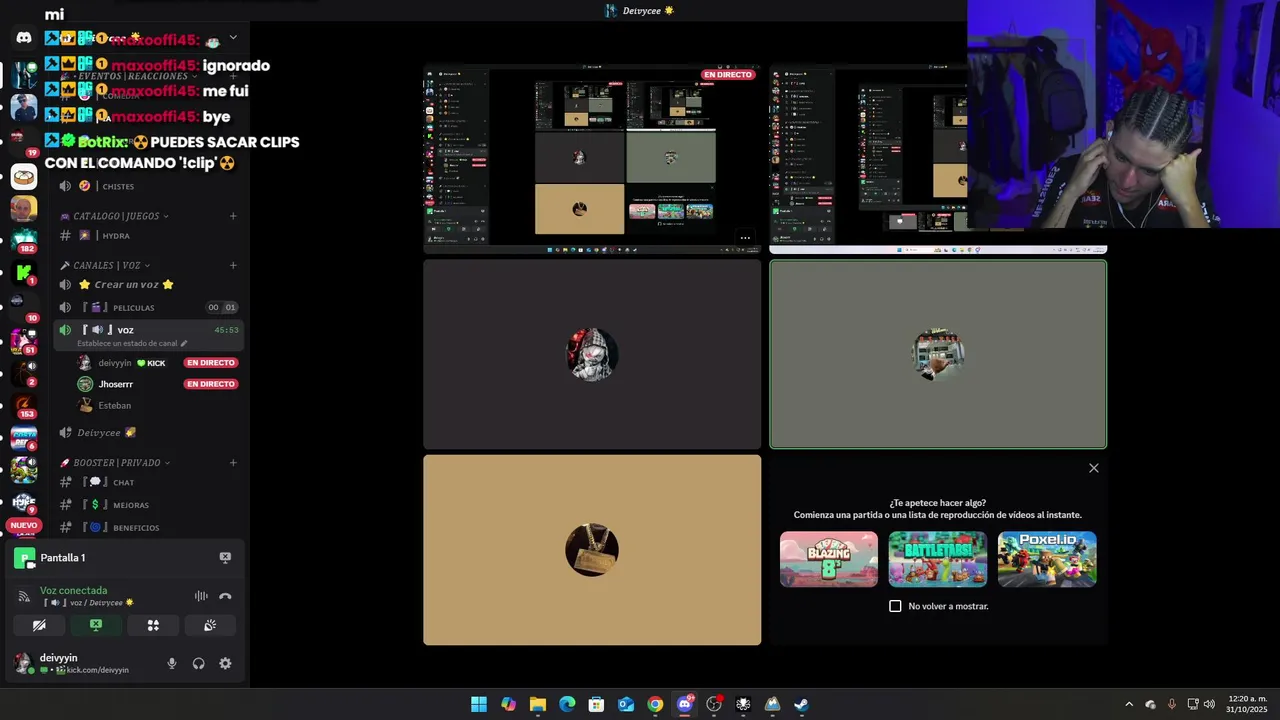Expand server name dropdown chevron

233,38
